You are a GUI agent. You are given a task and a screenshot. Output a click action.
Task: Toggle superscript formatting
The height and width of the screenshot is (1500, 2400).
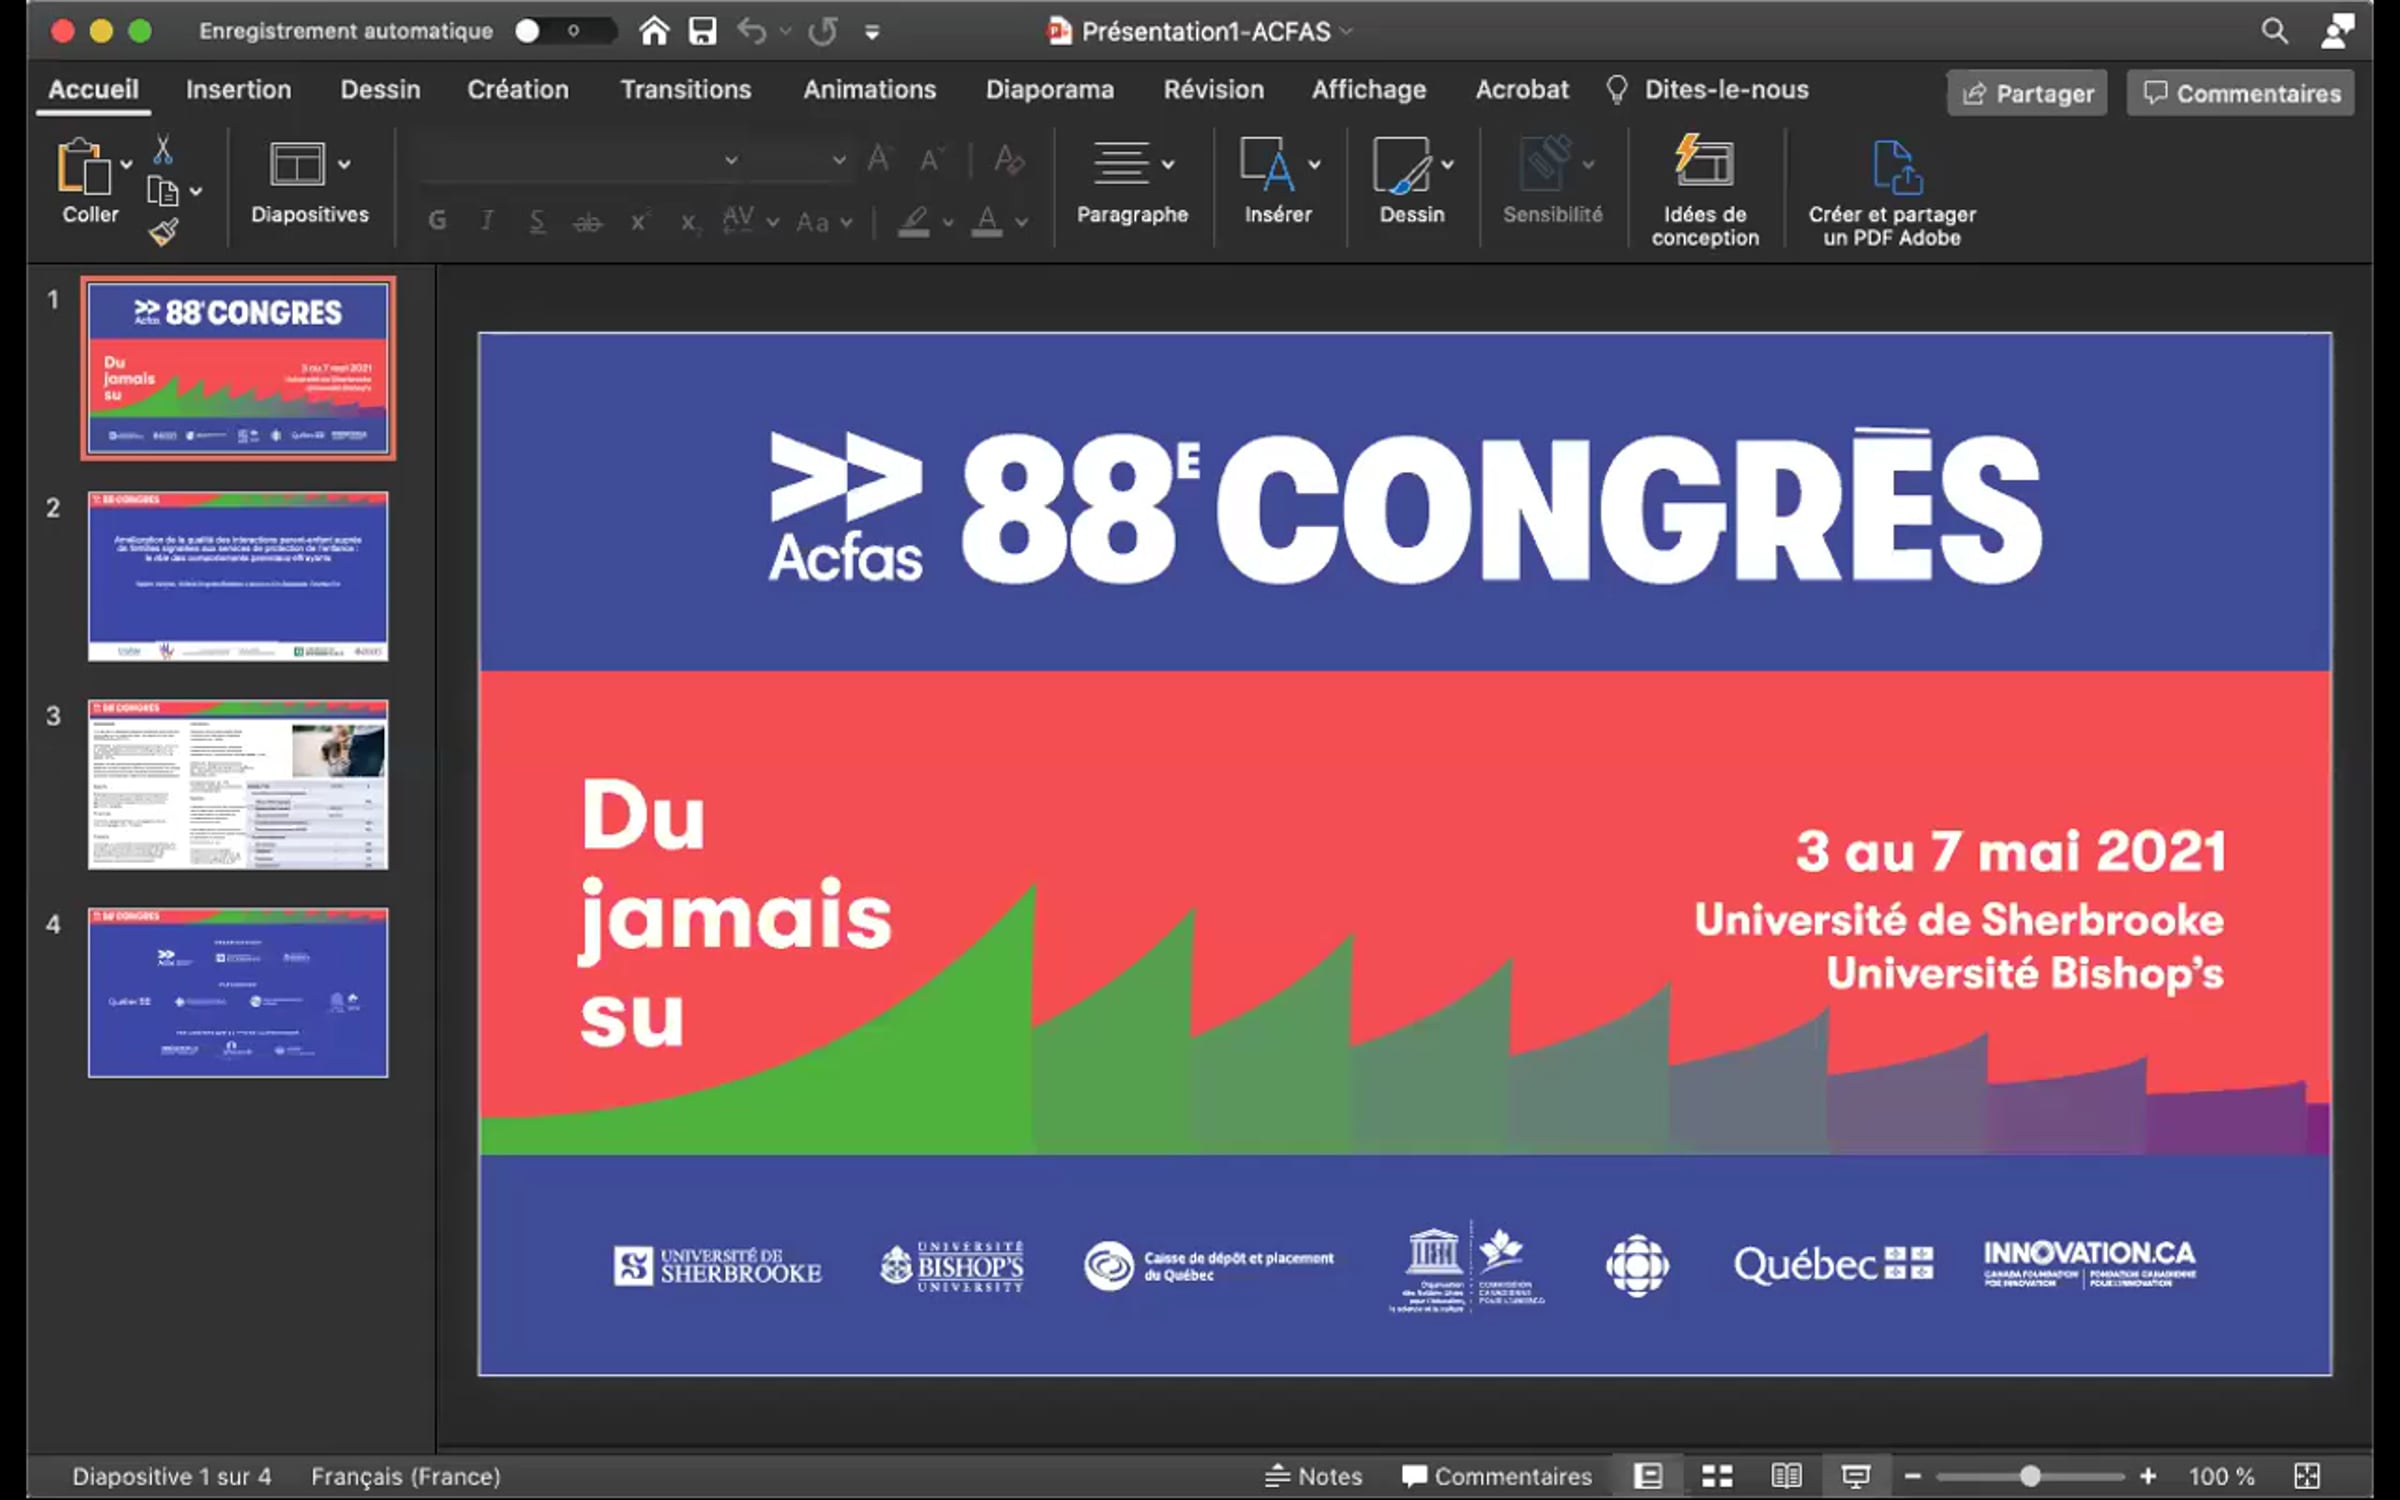coord(640,220)
